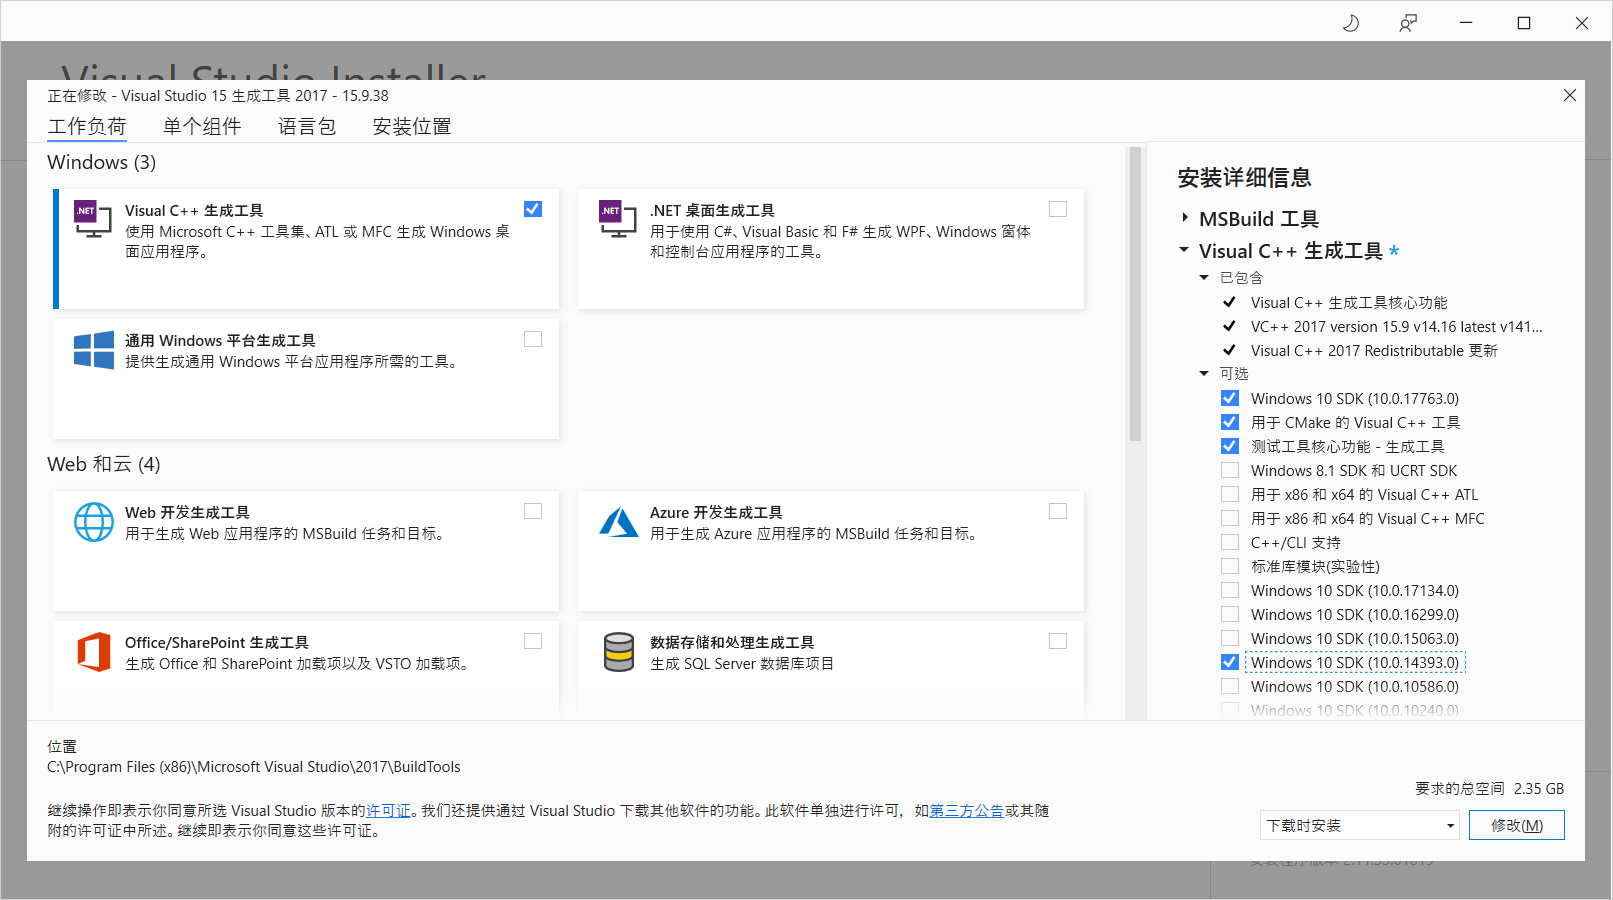Open the 第三方公告 link
The height and width of the screenshot is (900, 1613).
point(967,811)
